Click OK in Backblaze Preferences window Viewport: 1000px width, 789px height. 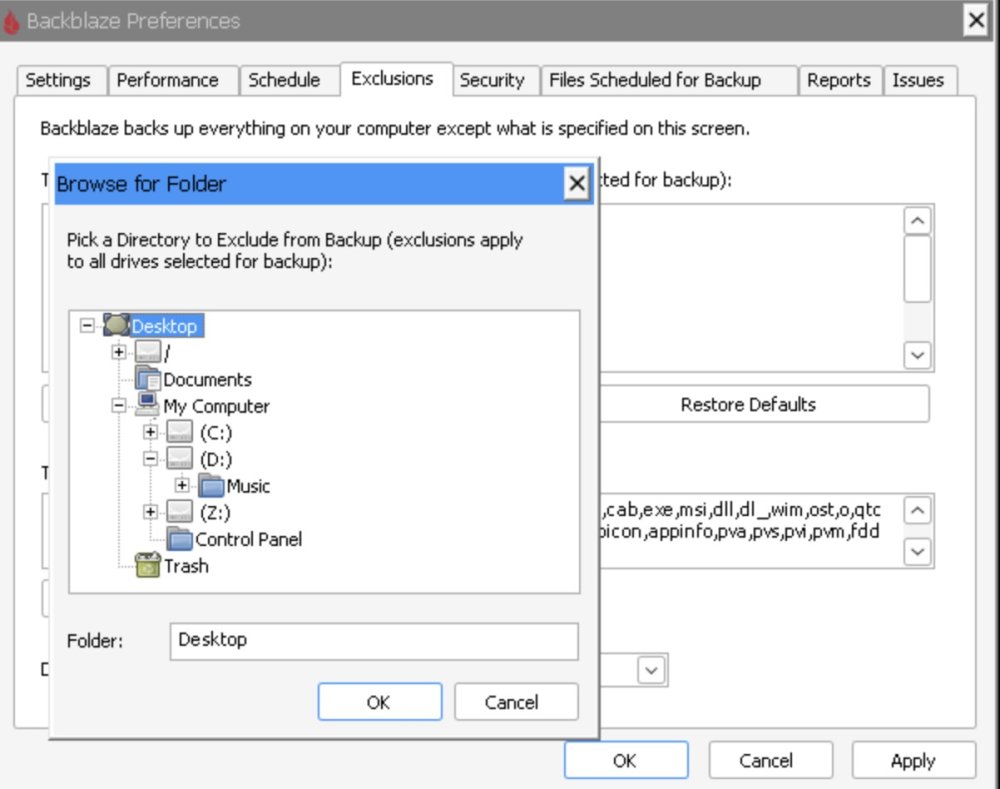(x=626, y=760)
